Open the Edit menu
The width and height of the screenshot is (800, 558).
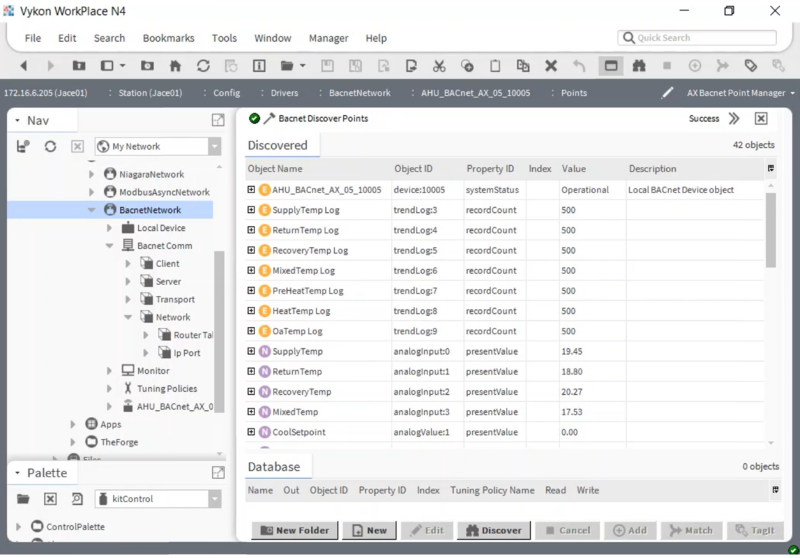[67, 38]
